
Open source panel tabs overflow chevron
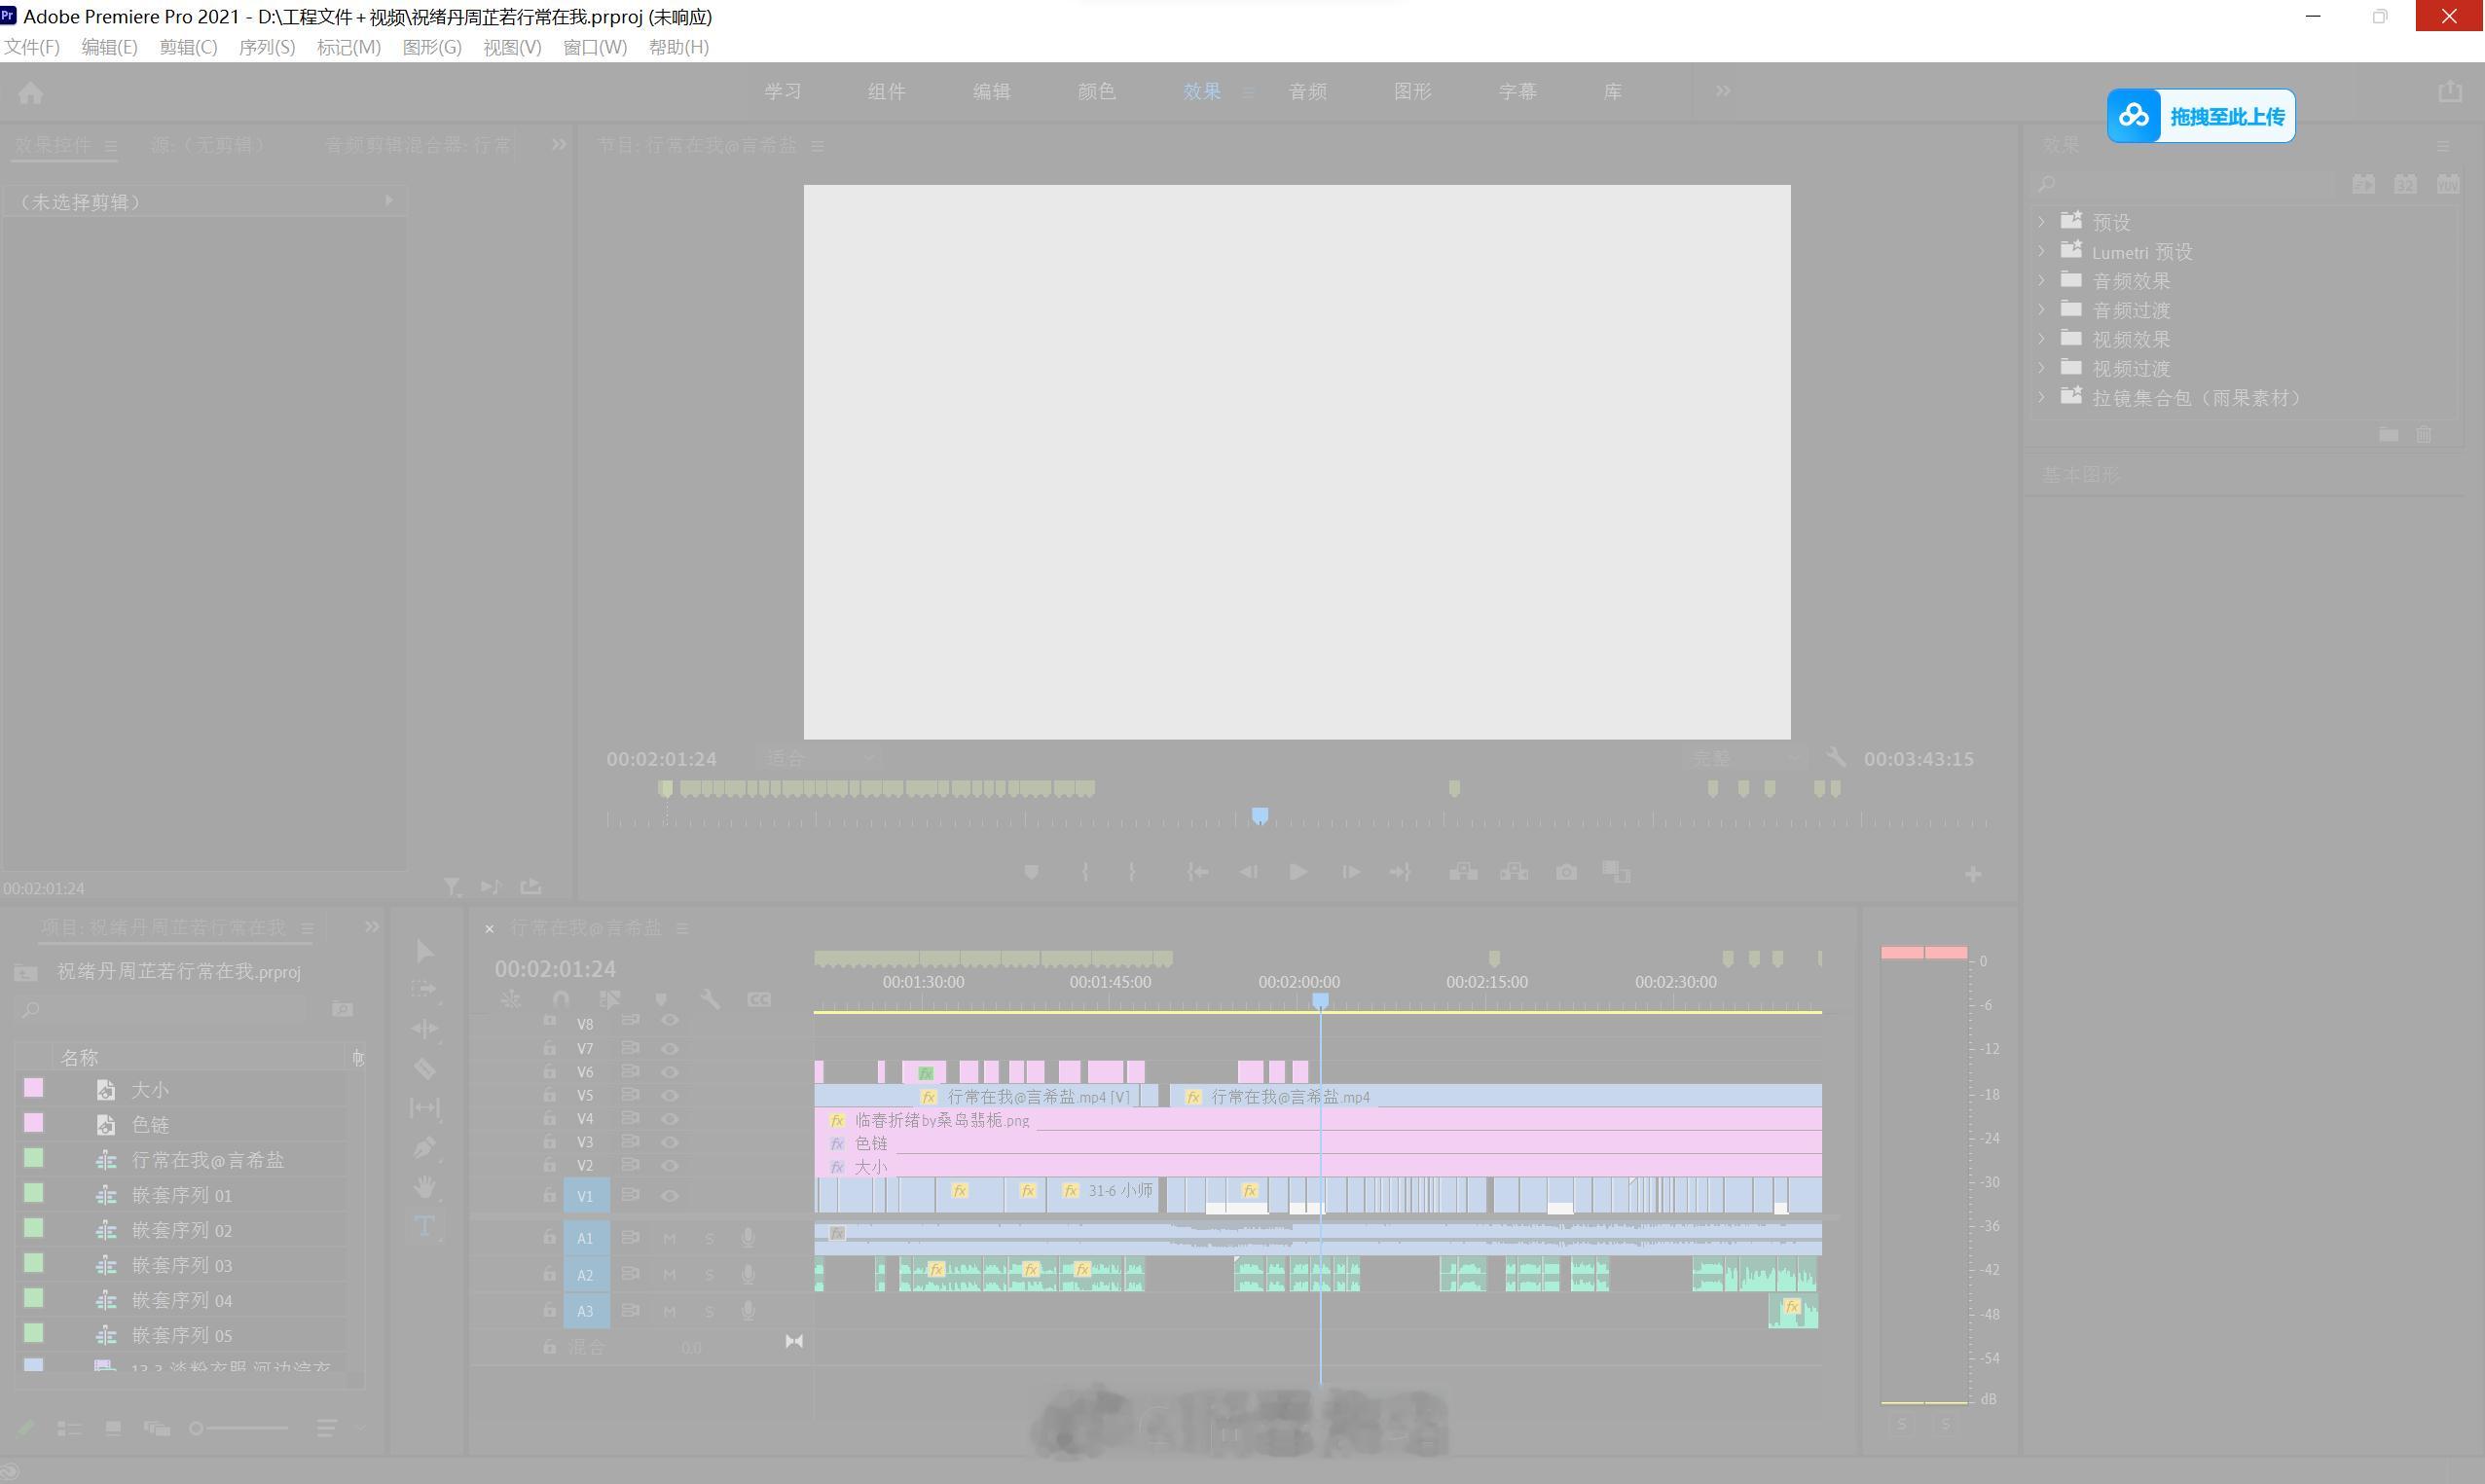pyautogui.click(x=559, y=145)
